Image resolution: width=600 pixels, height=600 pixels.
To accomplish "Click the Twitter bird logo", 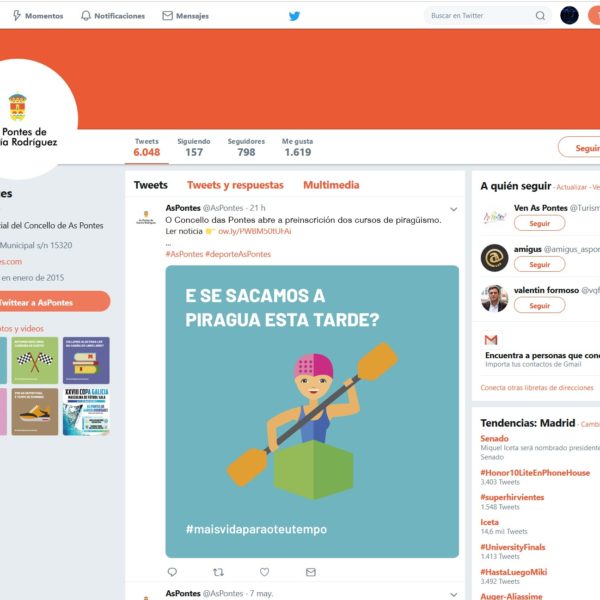I will [294, 16].
